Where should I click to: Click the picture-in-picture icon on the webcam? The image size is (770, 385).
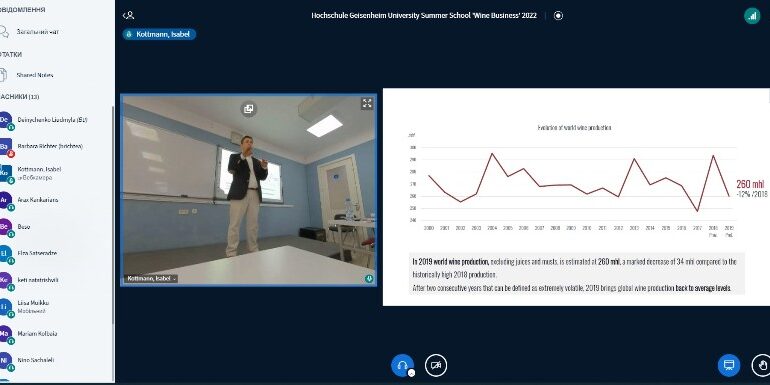click(x=248, y=109)
